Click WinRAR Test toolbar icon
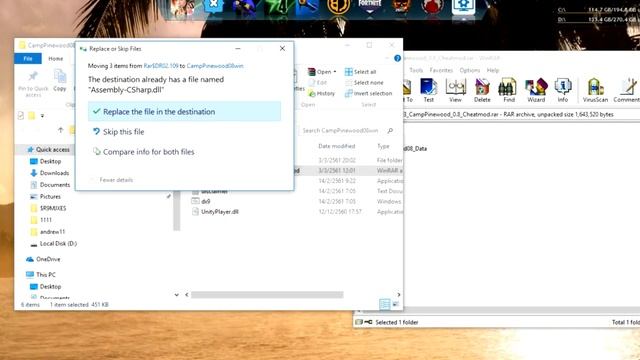 coord(429,90)
